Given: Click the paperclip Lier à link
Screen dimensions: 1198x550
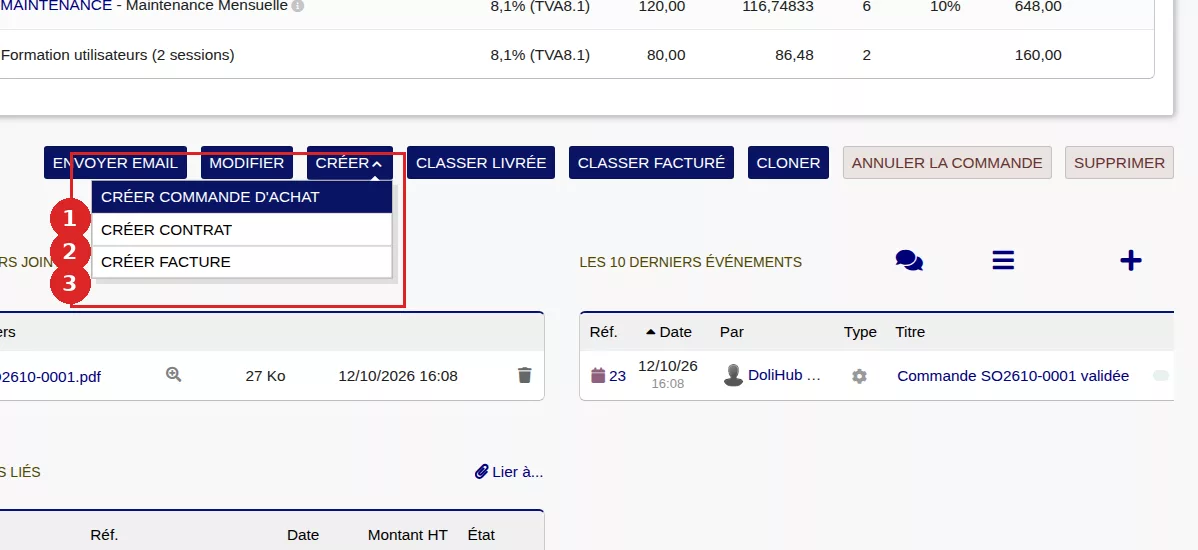Looking at the screenshot, I should [509, 472].
